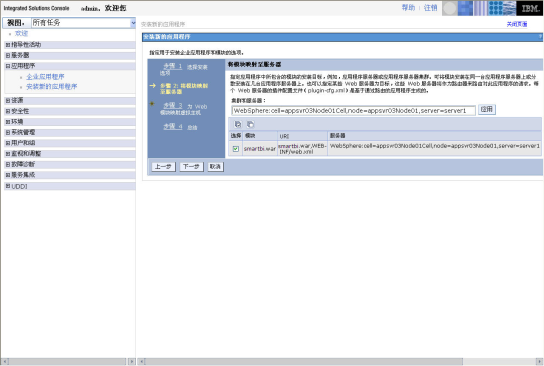This screenshot has width=544, height=366.
Task: Open the 企业应用程序 link
Action: [x=45, y=77]
